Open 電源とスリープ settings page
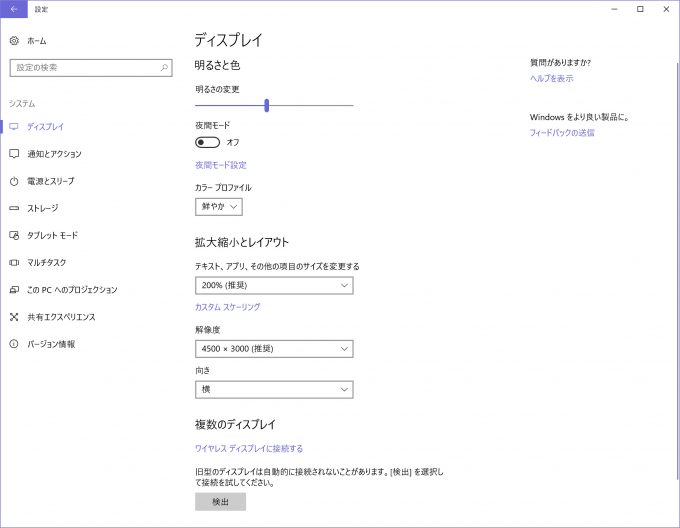 tap(51, 181)
